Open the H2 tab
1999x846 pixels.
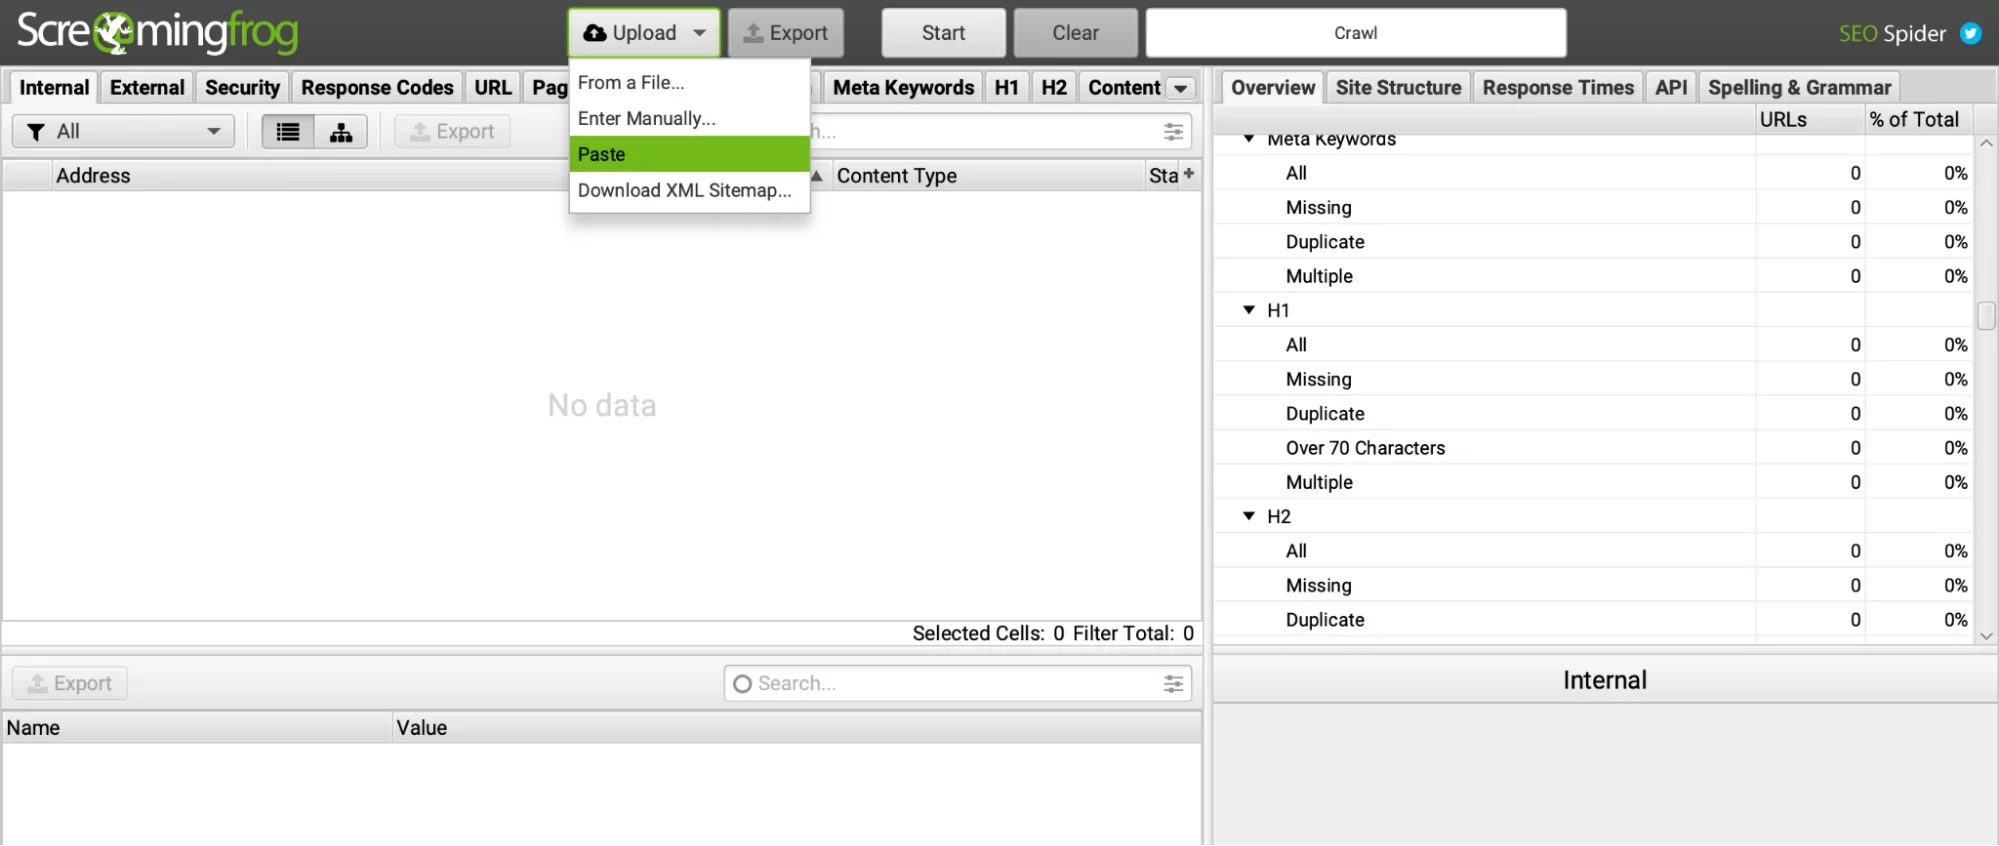1054,88
